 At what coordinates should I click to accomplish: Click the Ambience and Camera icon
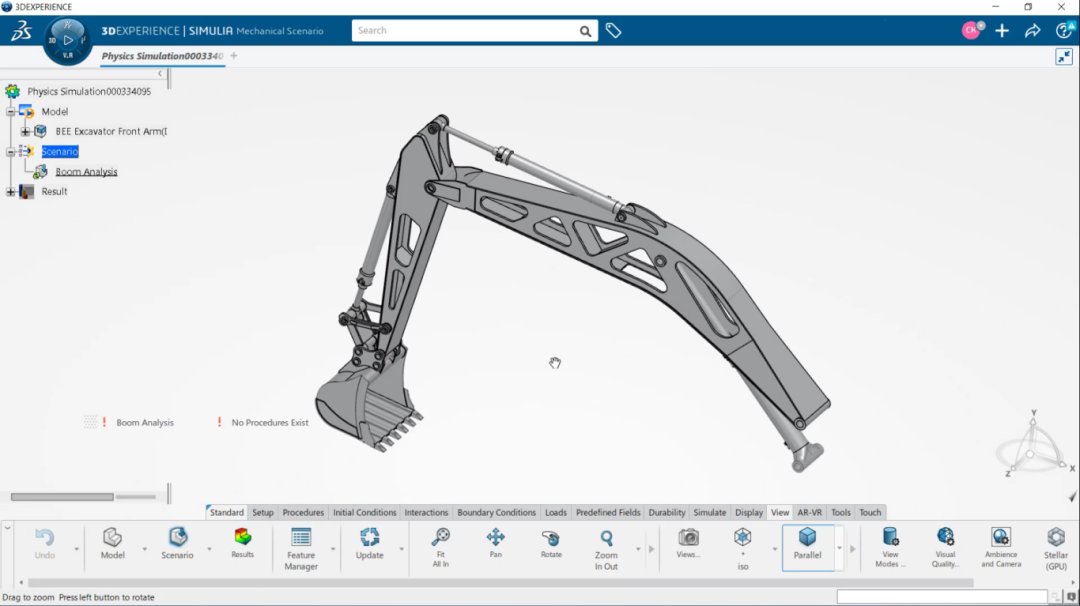pyautogui.click(x=1000, y=543)
